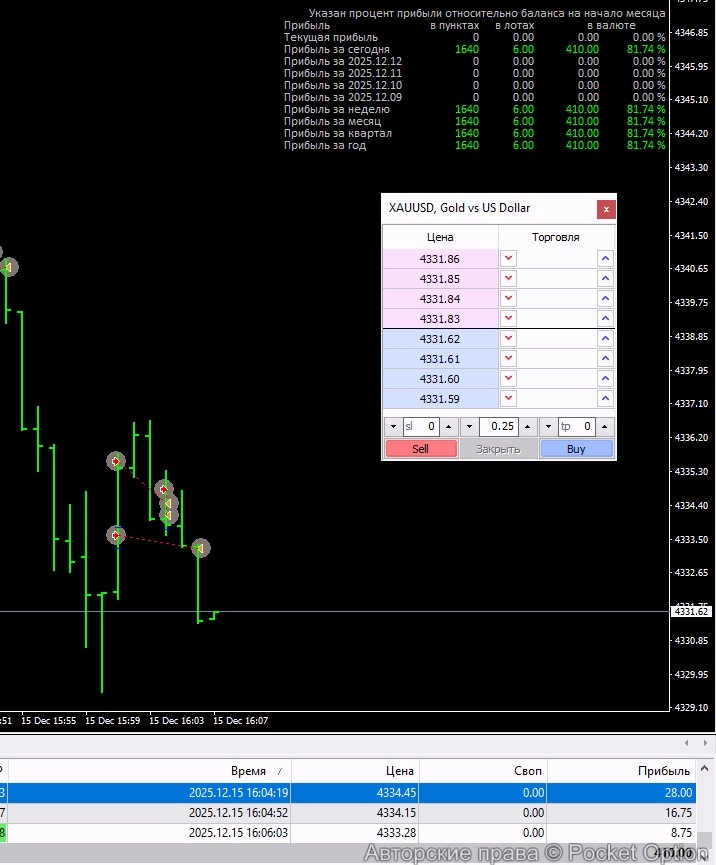This screenshot has height=865, width=716.
Task: Click red down arrow at price 4331.62
Action: click(509, 339)
